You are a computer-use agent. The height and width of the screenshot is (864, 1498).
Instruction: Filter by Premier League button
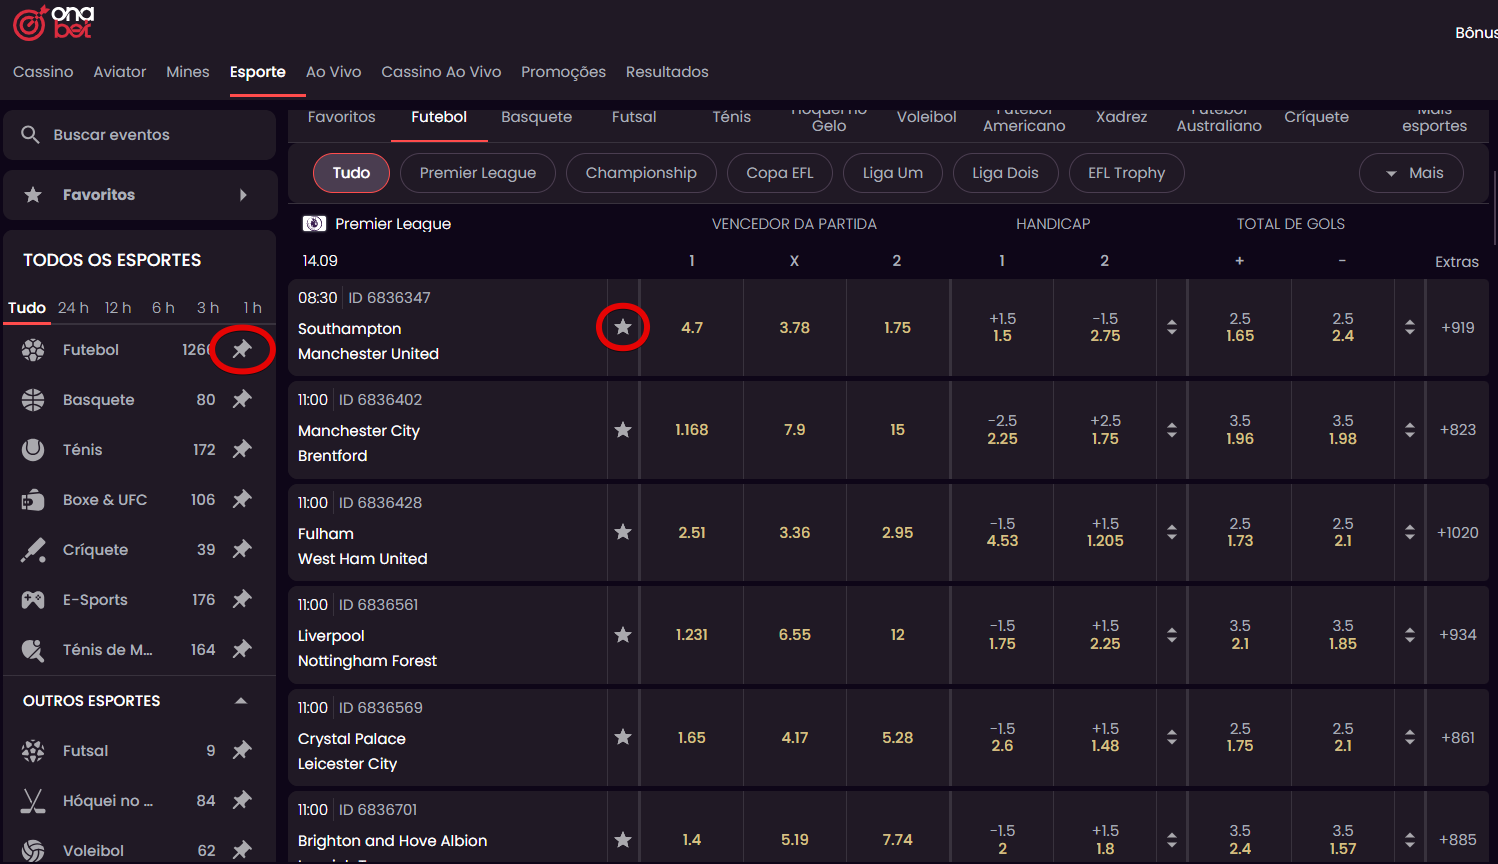[478, 173]
